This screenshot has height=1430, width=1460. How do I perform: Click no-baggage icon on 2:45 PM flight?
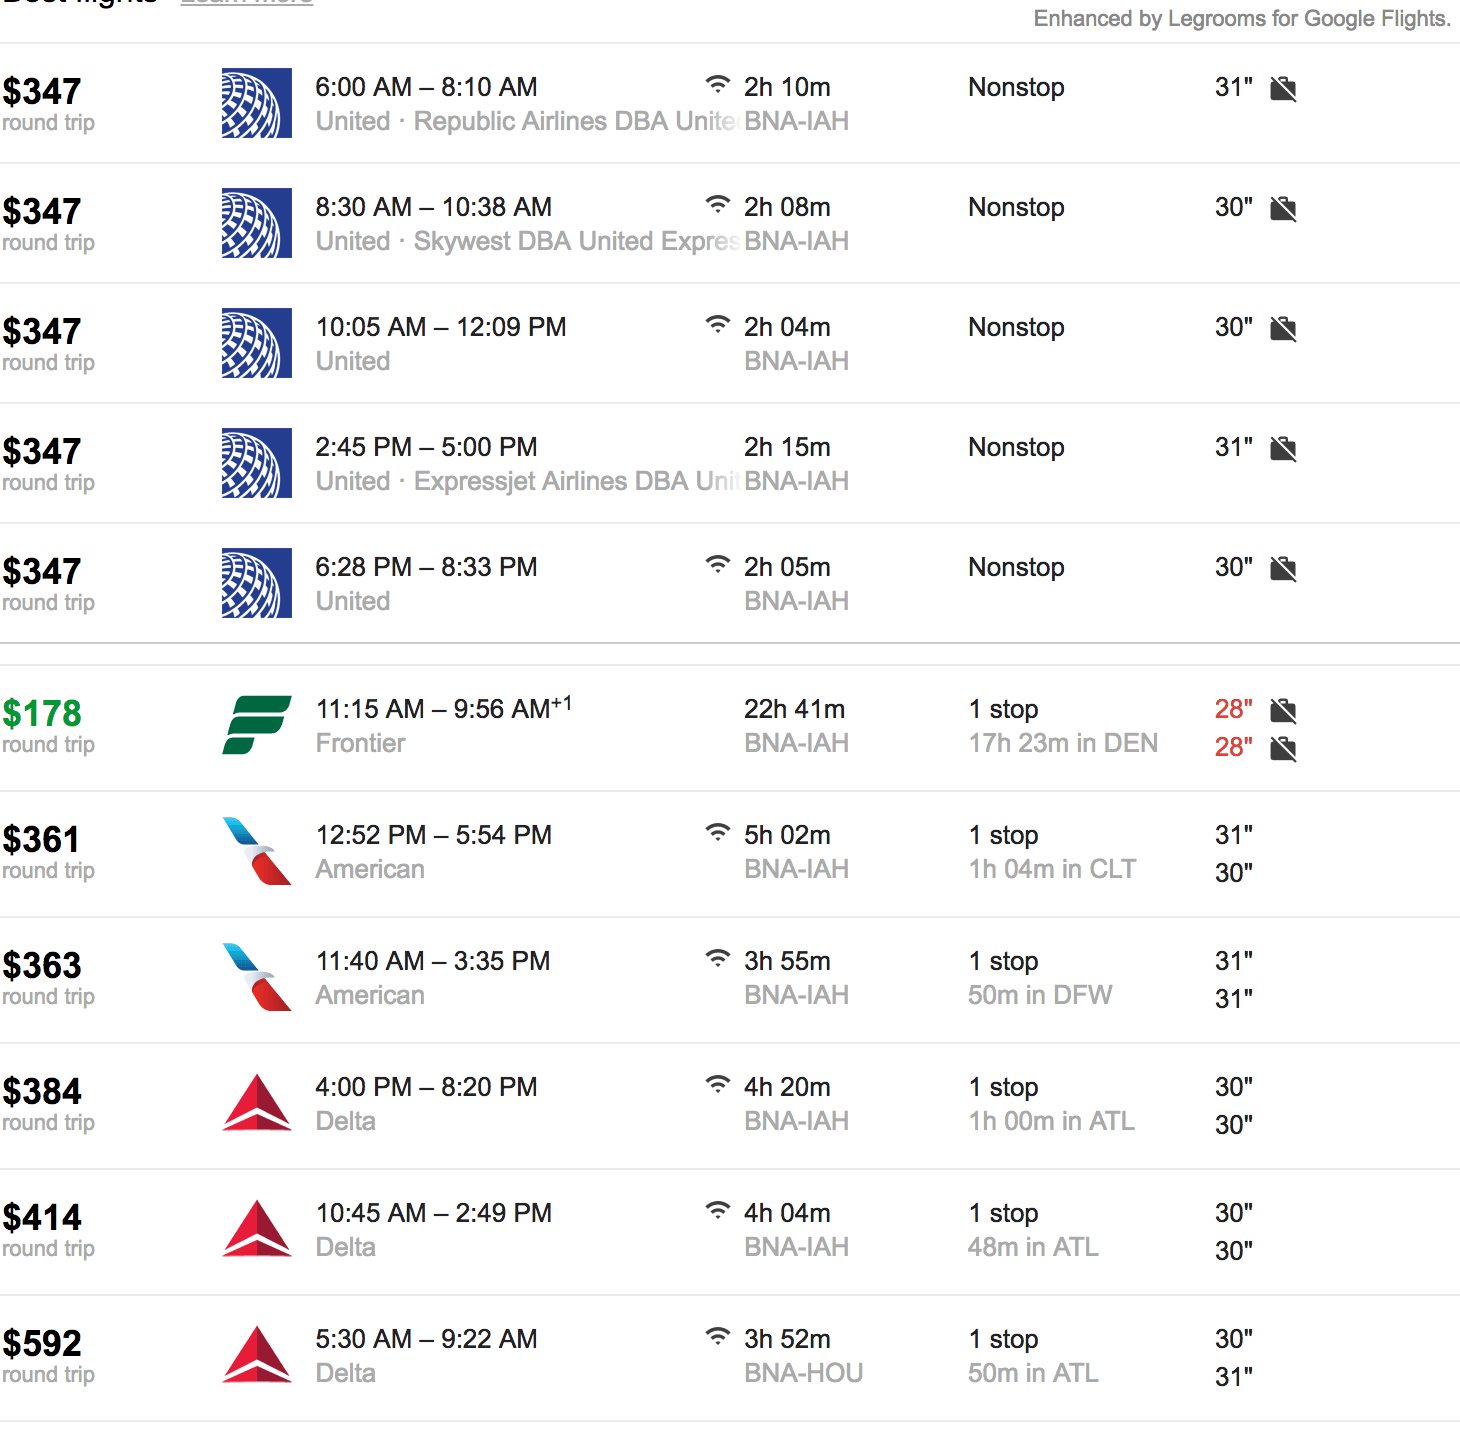(1283, 449)
